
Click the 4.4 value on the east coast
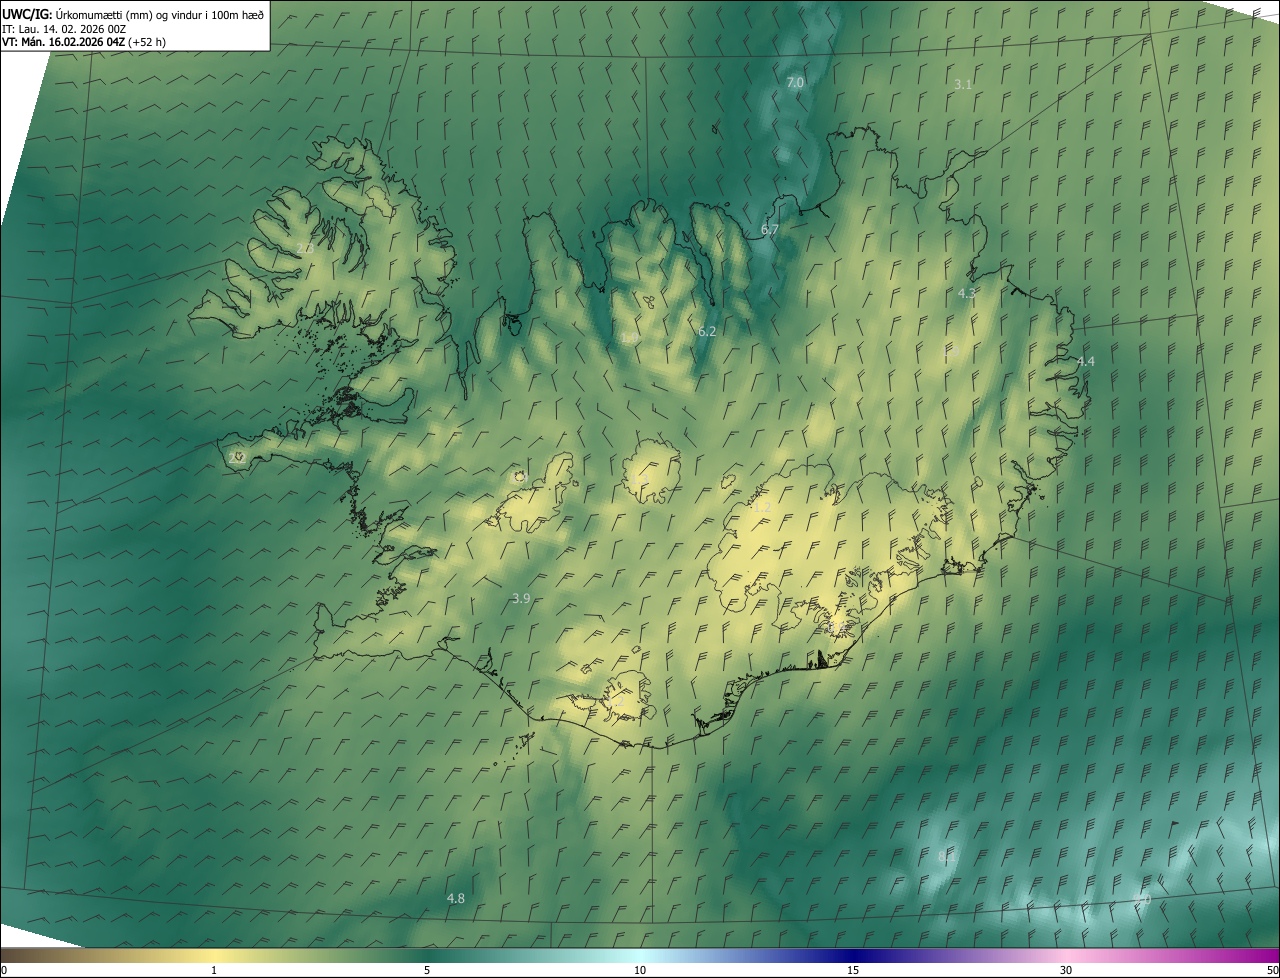[1085, 362]
